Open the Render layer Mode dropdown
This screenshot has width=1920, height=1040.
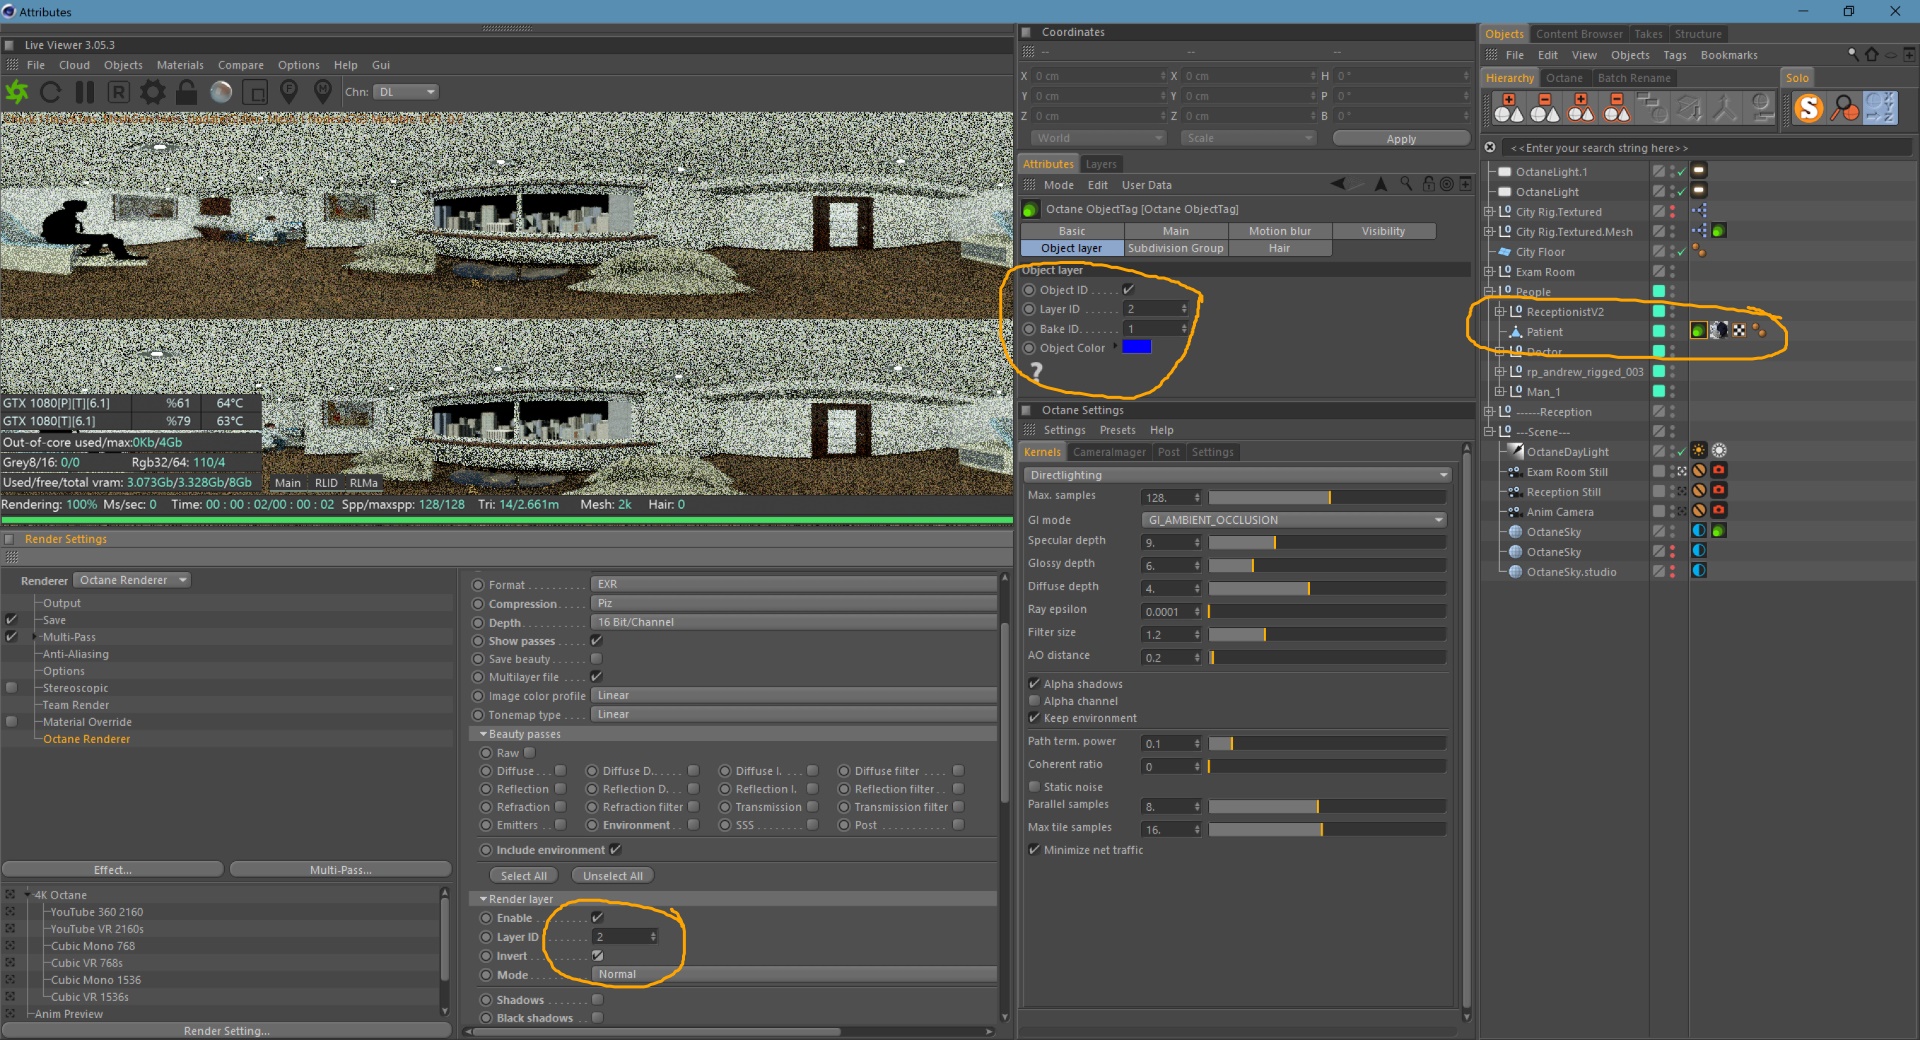tap(793, 974)
